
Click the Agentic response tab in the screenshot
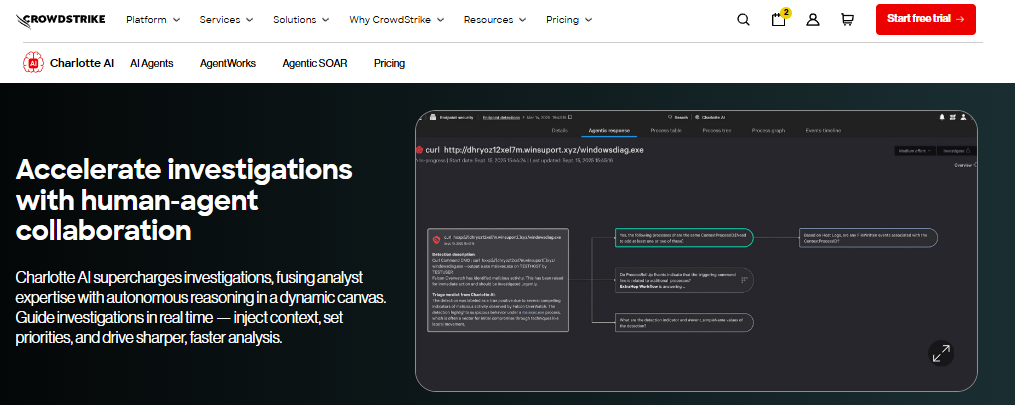pyautogui.click(x=608, y=130)
